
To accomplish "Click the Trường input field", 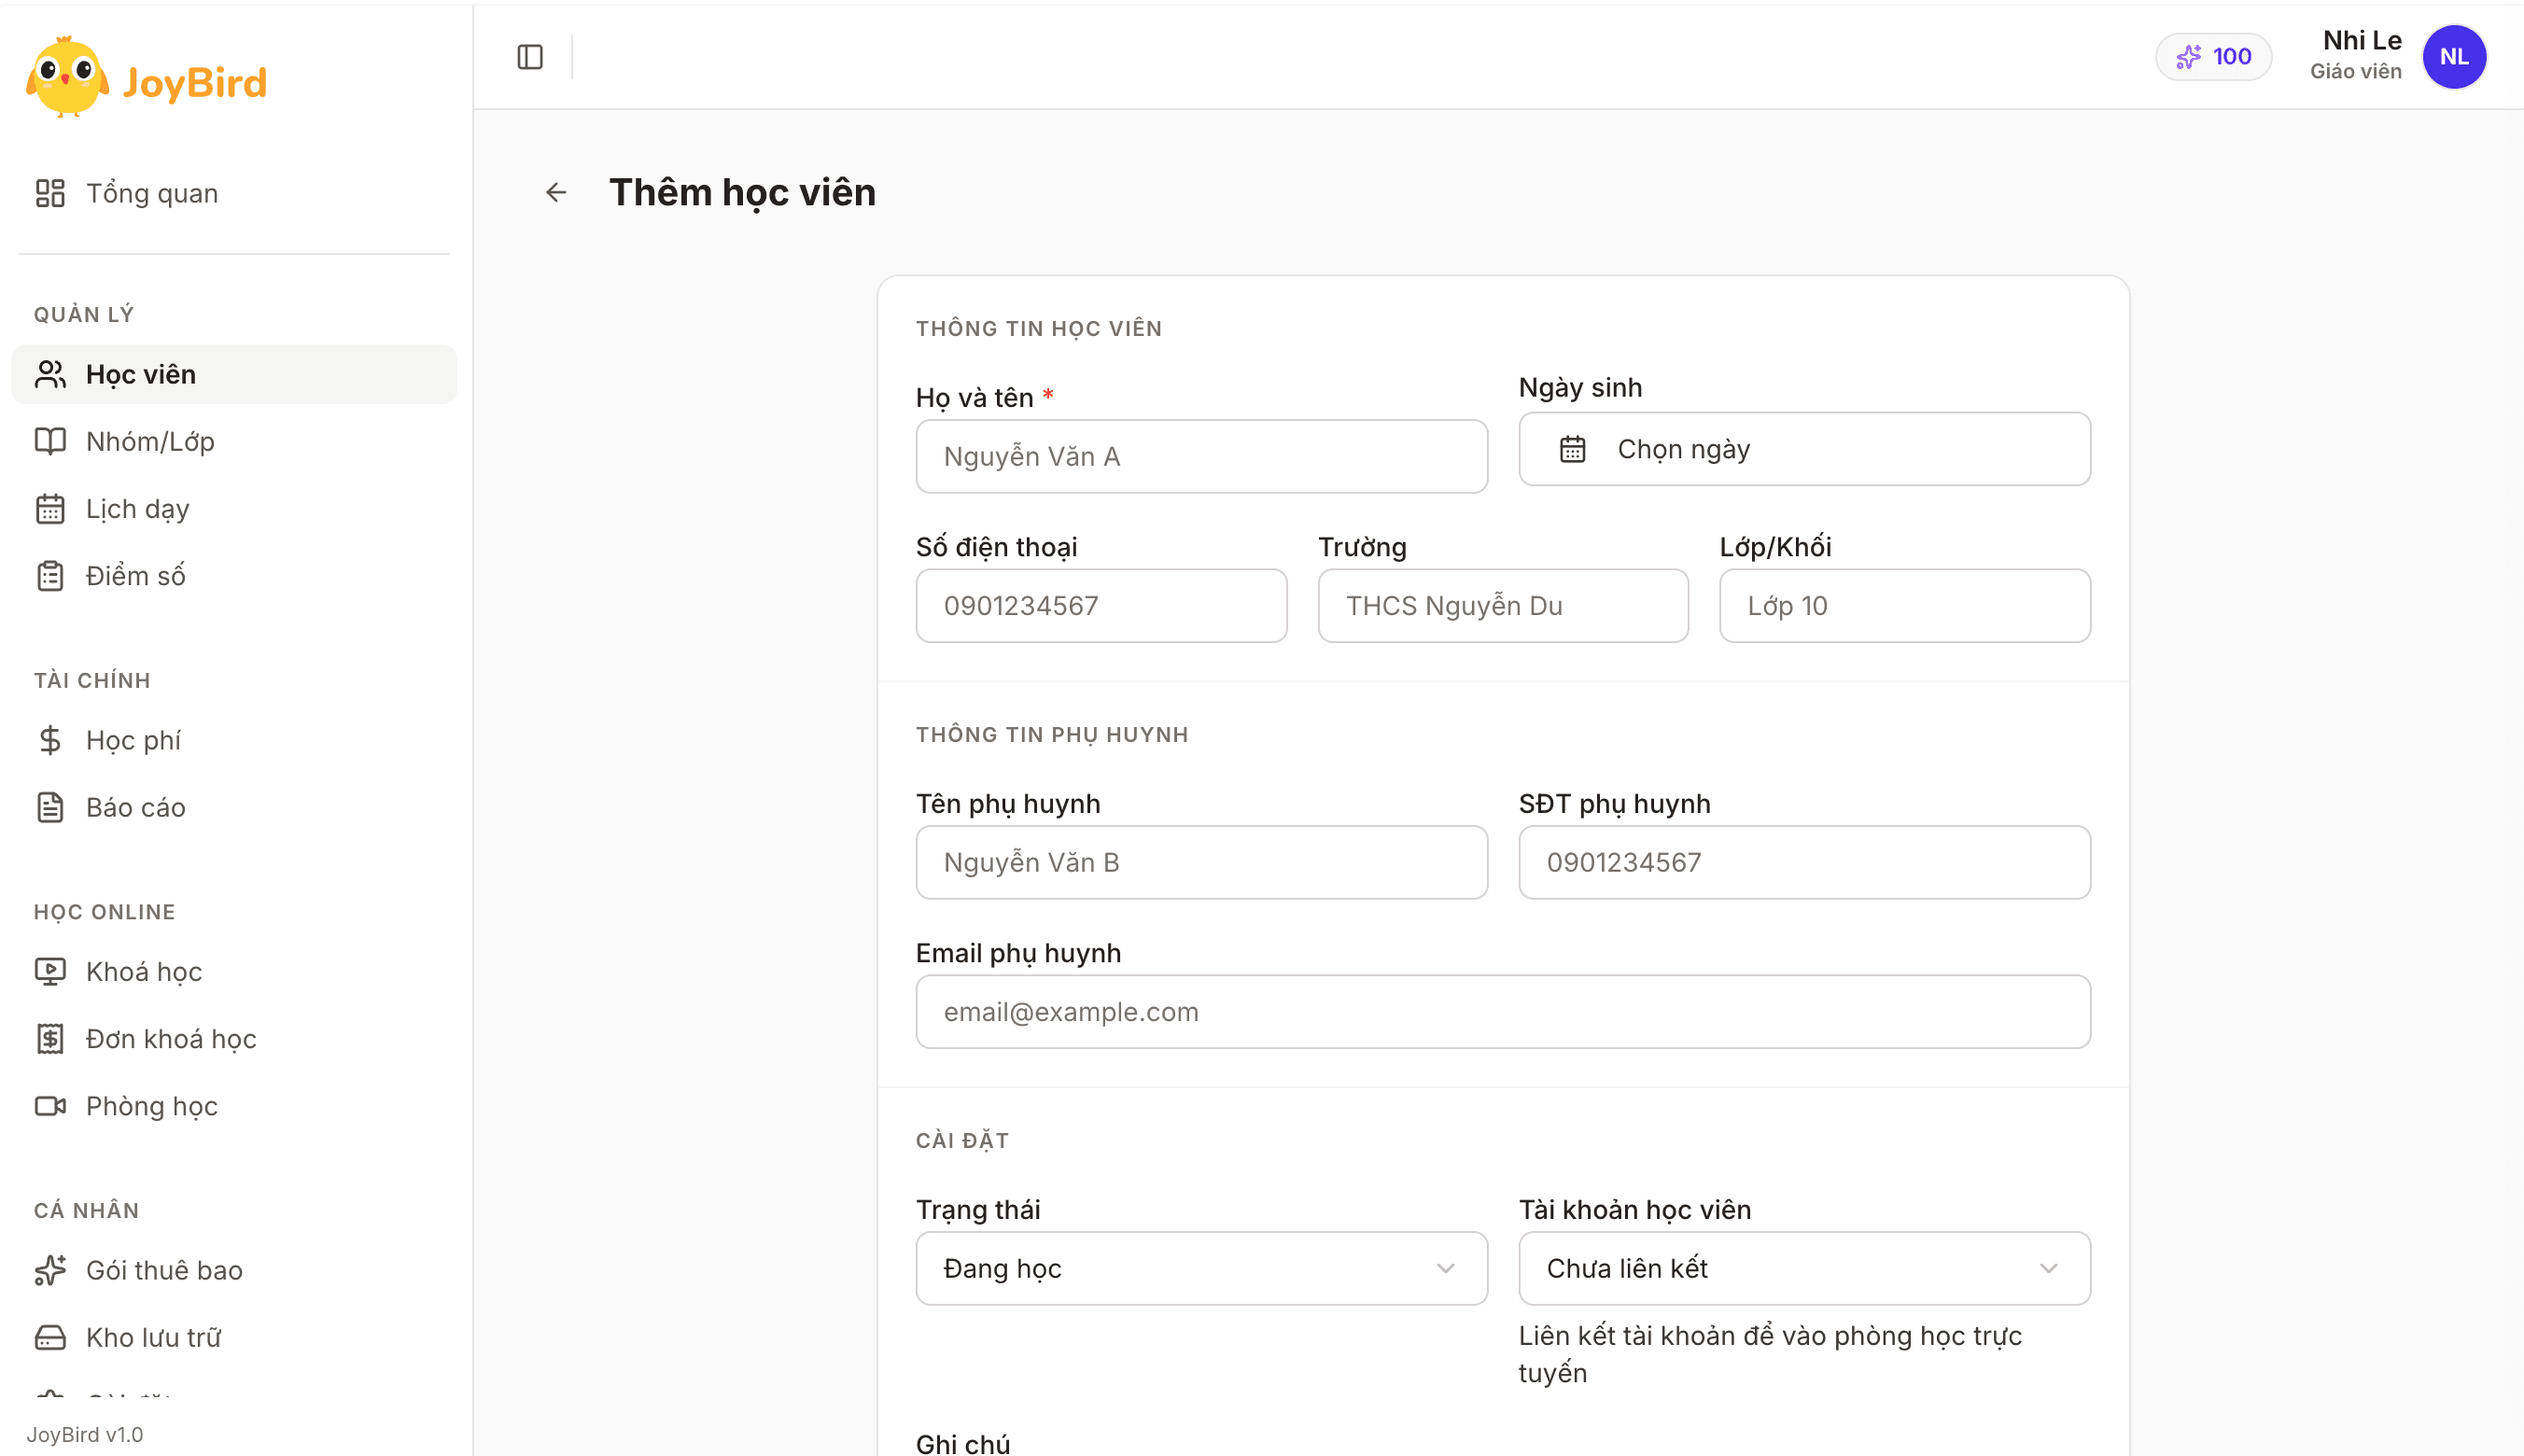I will (x=1502, y=606).
